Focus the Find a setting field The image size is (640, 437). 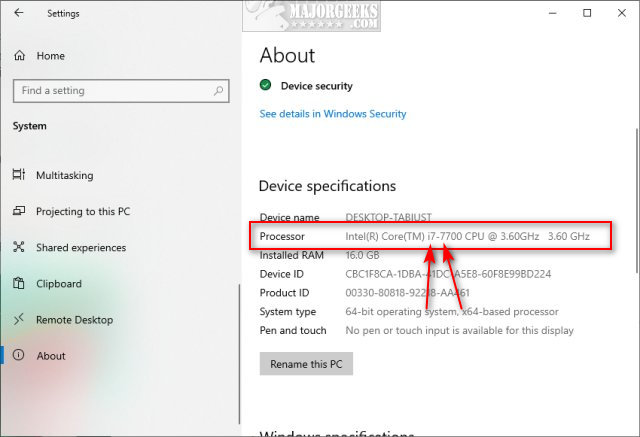tap(121, 91)
